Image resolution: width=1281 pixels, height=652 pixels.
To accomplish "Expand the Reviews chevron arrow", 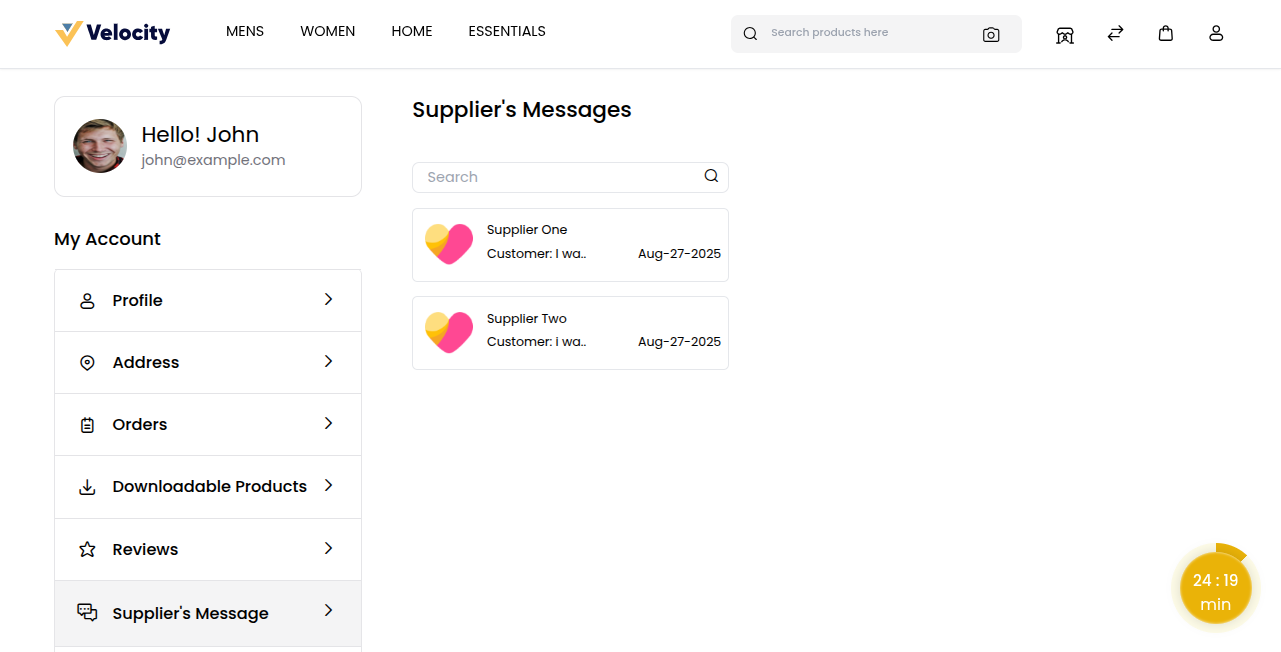I will click(328, 548).
